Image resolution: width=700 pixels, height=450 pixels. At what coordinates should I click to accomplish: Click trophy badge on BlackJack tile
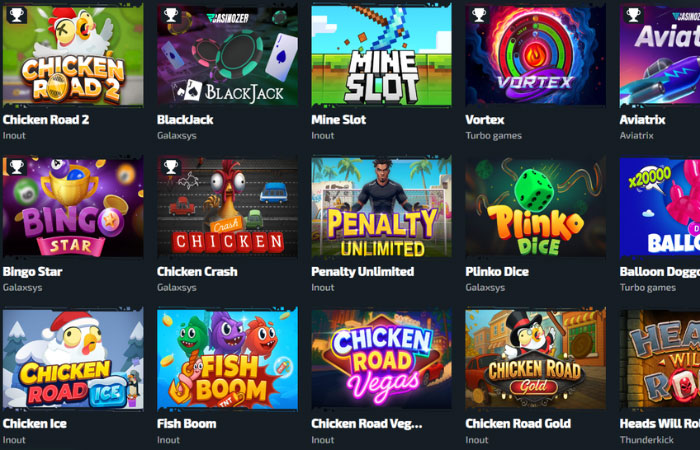171,15
